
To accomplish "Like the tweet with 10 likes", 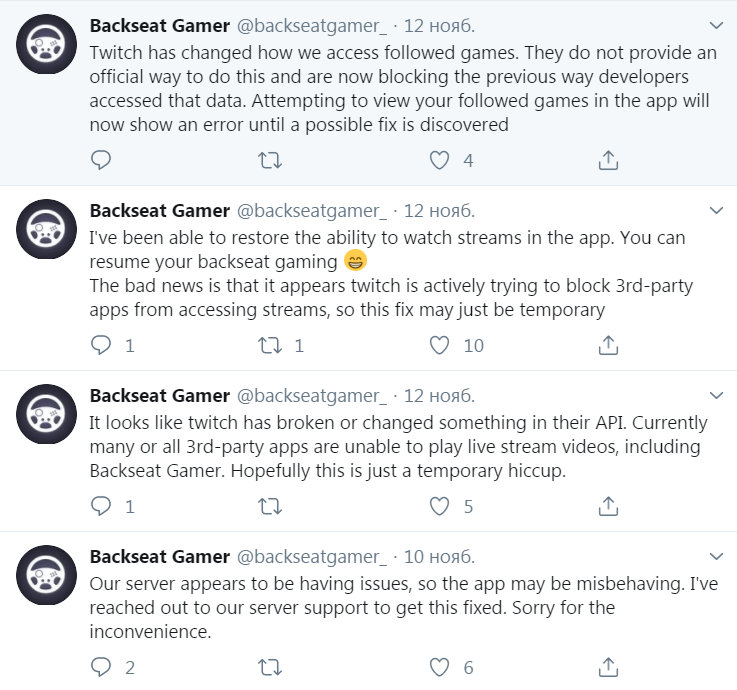I will (439, 345).
